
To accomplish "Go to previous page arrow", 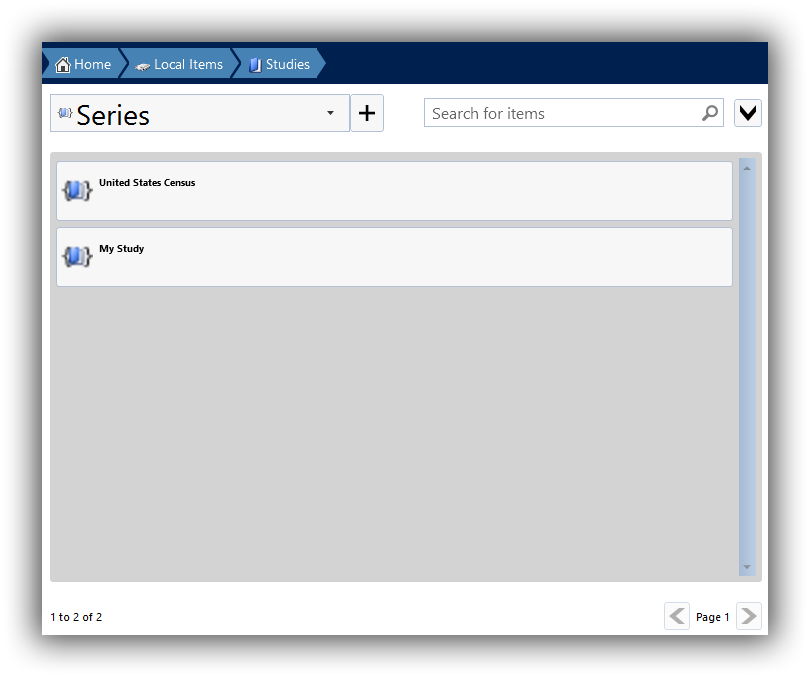I will click(x=677, y=616).
